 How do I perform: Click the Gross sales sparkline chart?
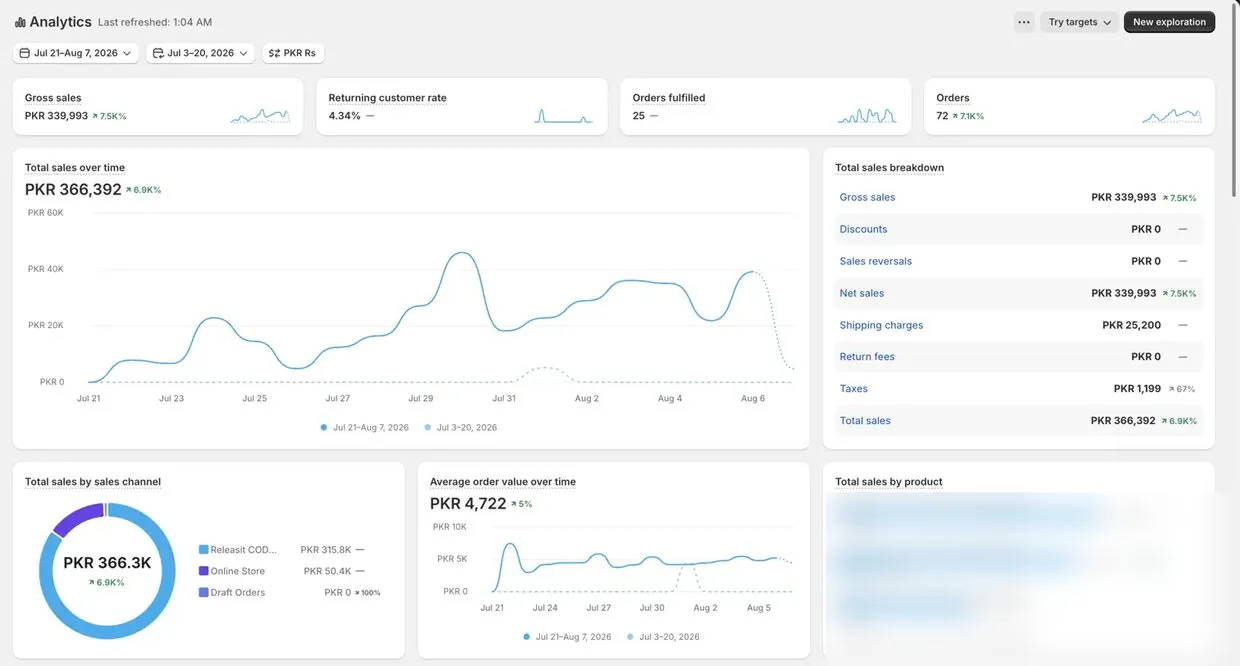(x=260, y=116)
